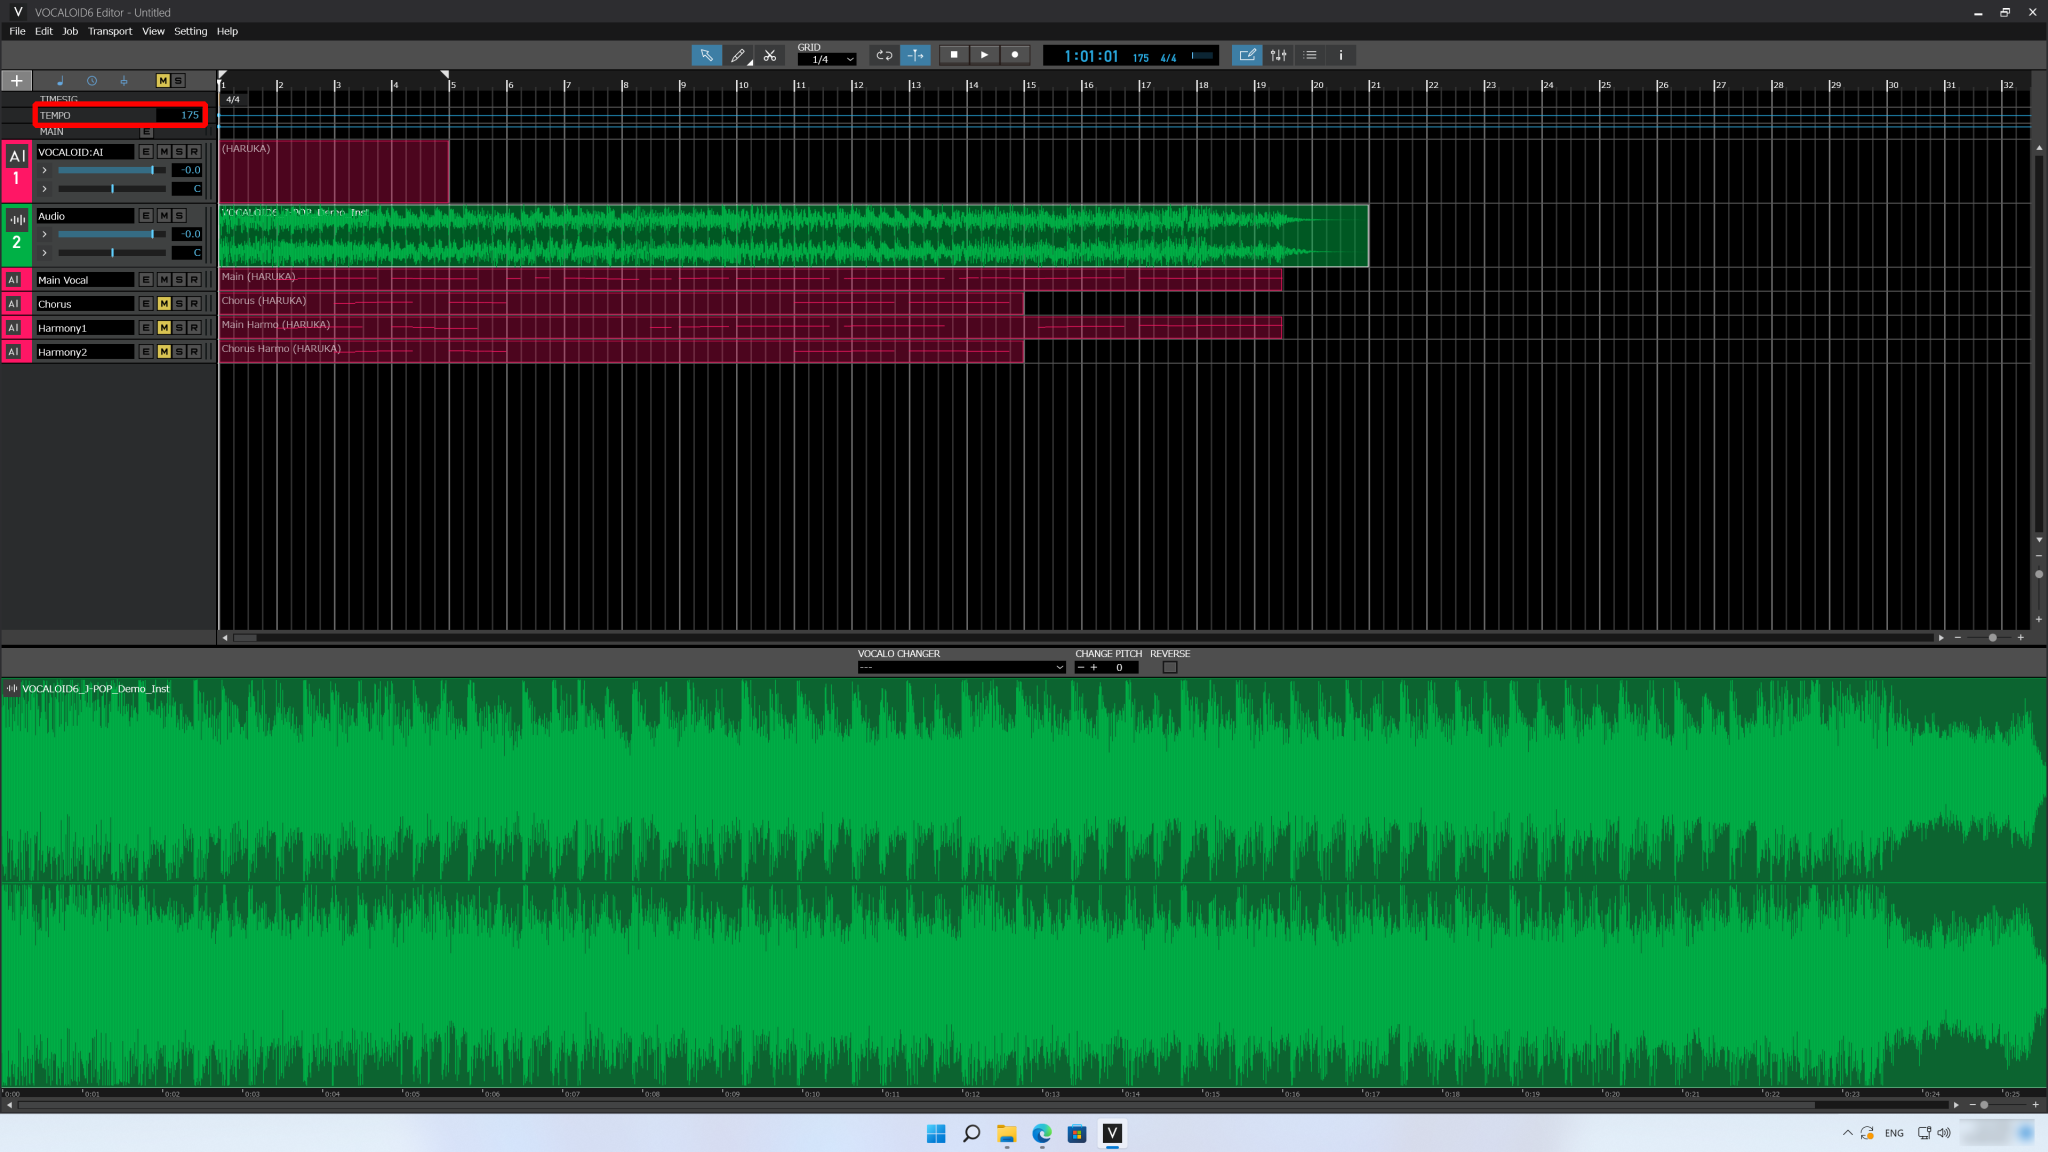Select the Pencil tool in the toolbar
Screen dimensions: 2048x1152
(739, 55)
